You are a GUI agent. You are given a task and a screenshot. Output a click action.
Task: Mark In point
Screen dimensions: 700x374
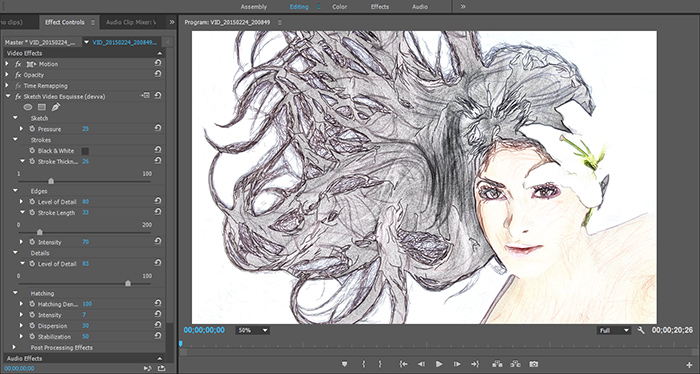(363, 364)
